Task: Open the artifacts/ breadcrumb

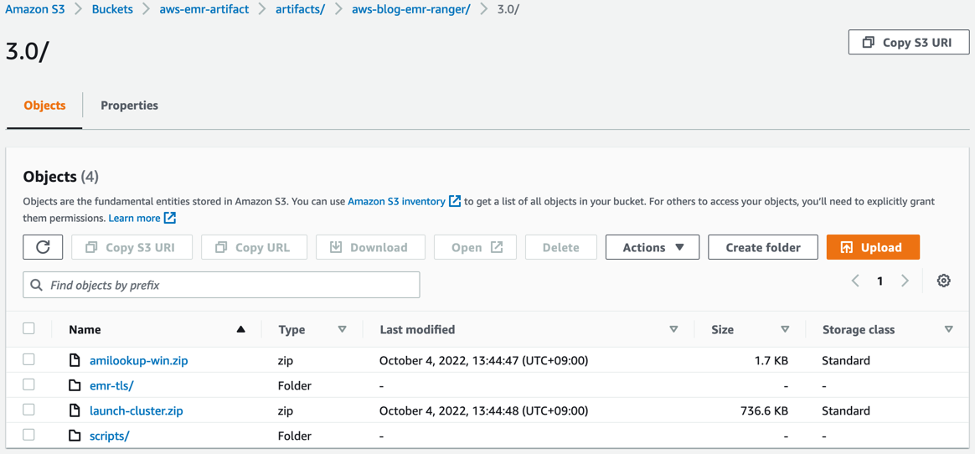Action: pyautogui.click(x=300, y=10)
